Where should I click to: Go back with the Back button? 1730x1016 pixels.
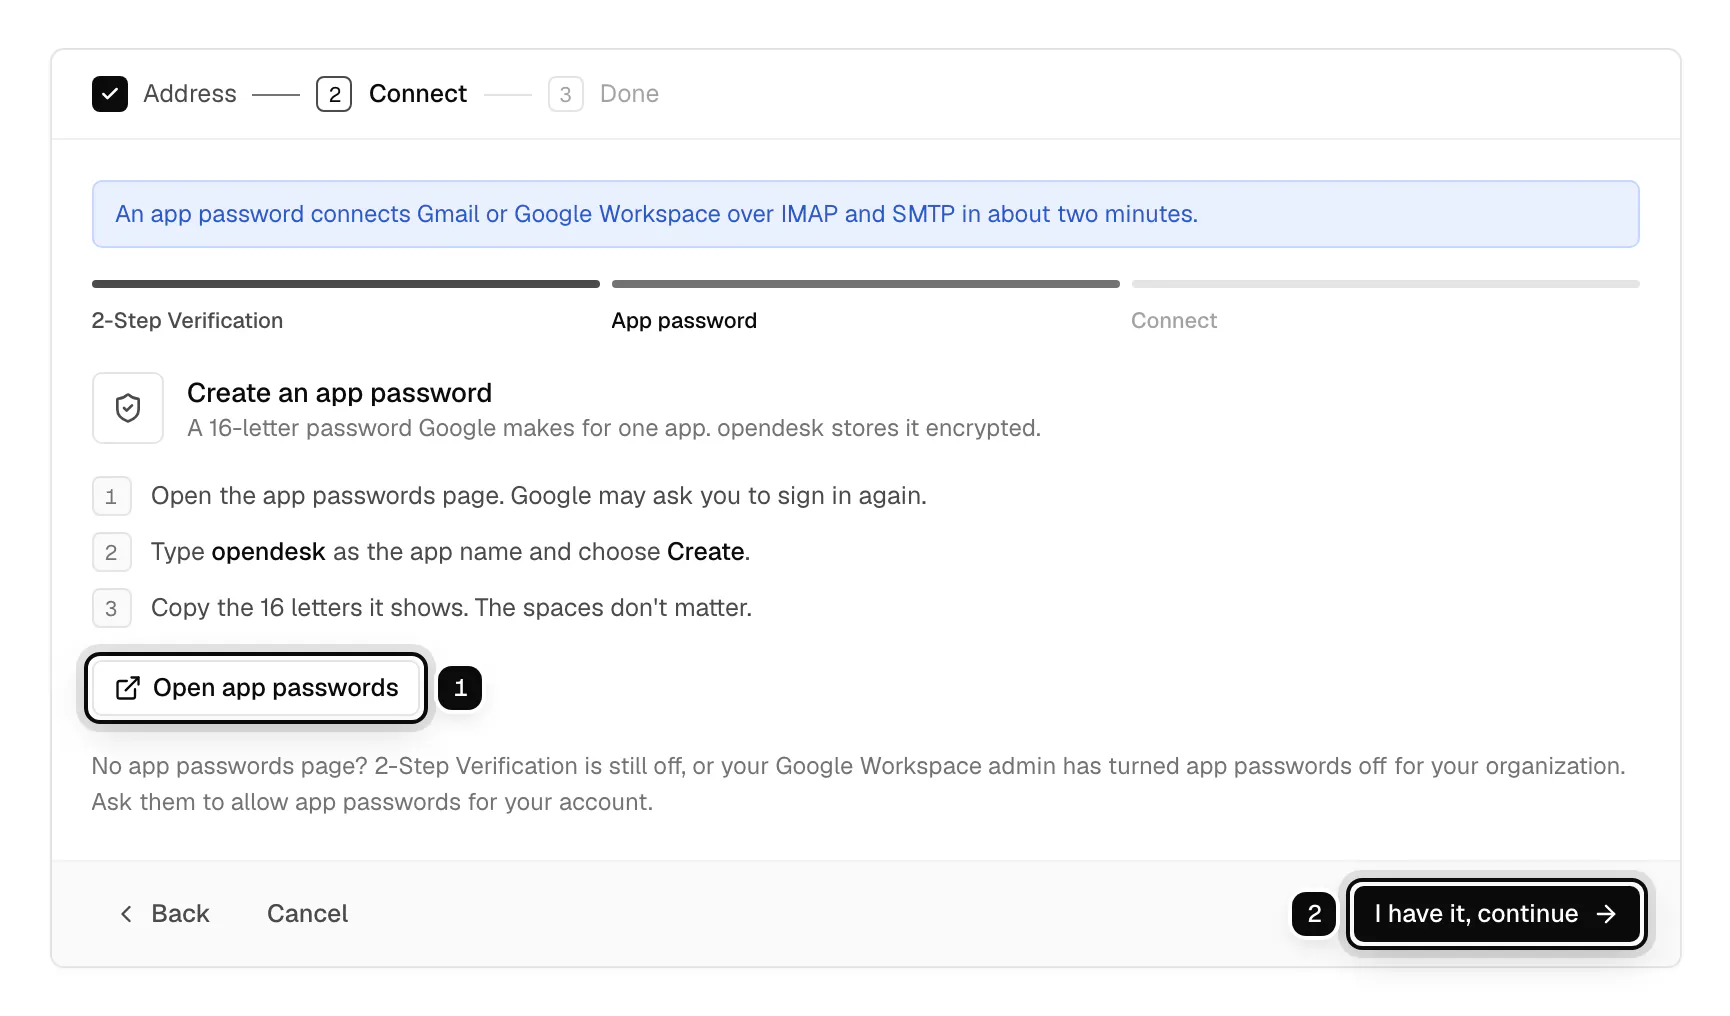click(x=165, y=914)
